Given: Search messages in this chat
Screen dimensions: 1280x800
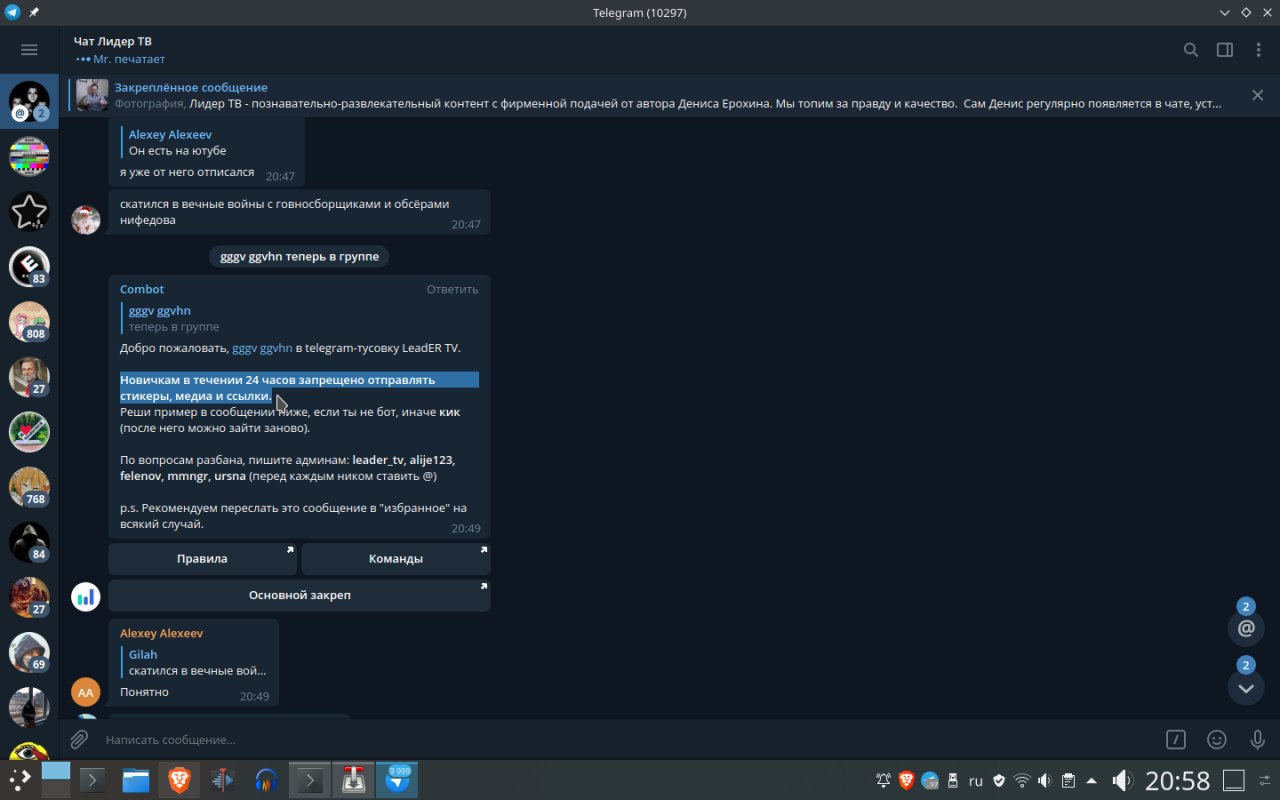Looking at the screenshot, I should pyautogui.click(x=1191, y=50).
